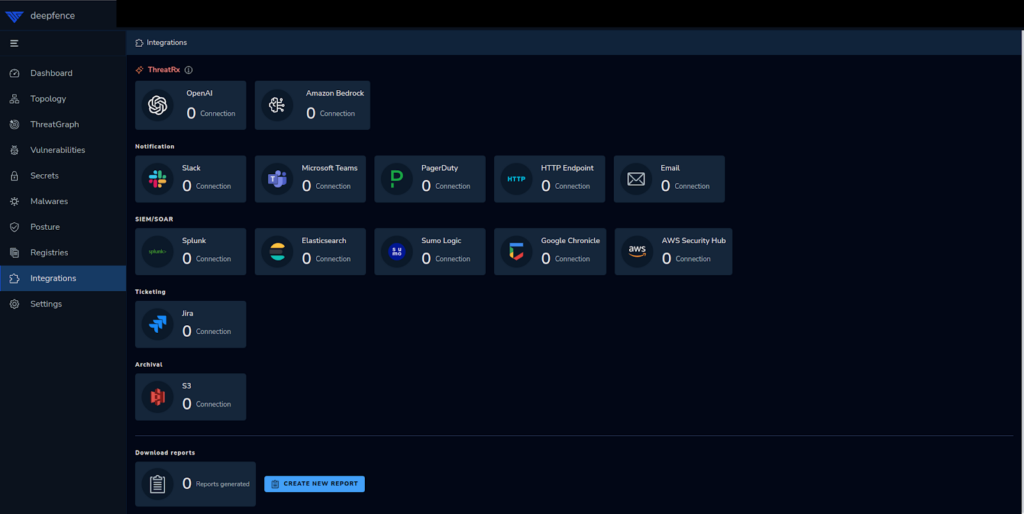Screen dimensions: 1024x514
Task: Click the ThreatRx info icon
Action: pyautogui.click(x=189, y=70)
